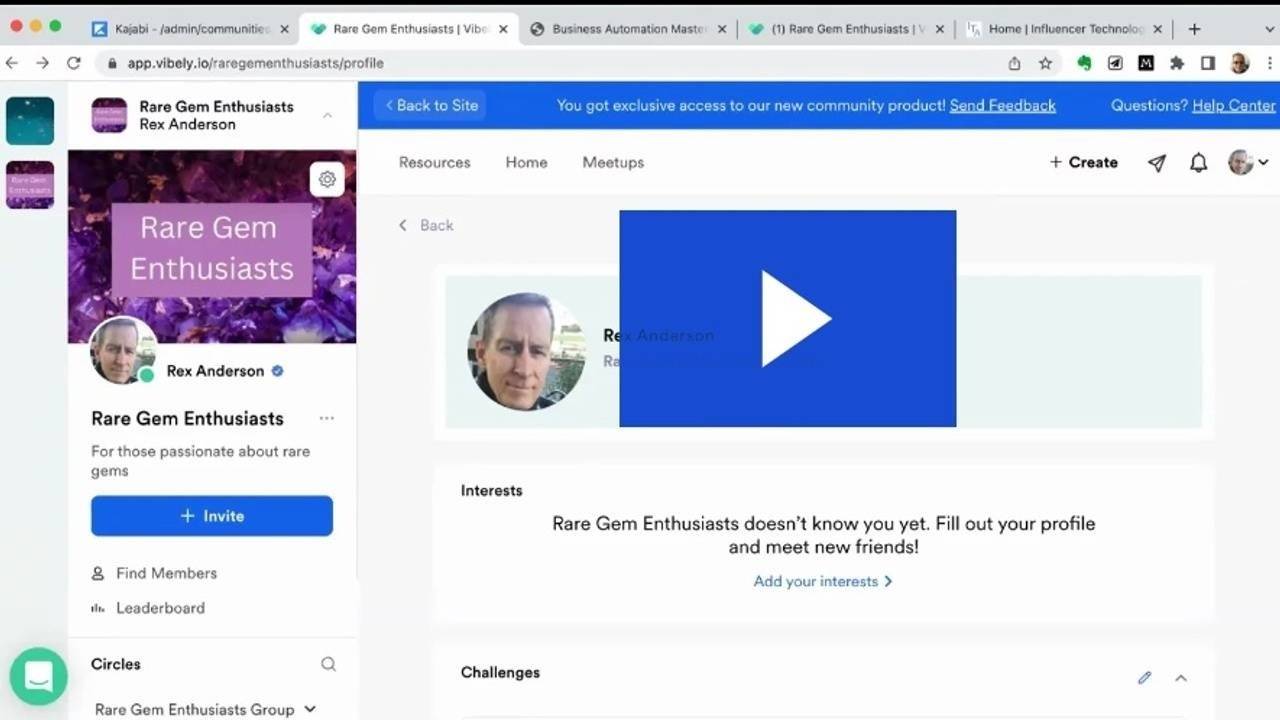The height and width of the screenshot is (720, 1280).
Task: Select Rare Gem Enthusiasts thumbnail in rail
Action: pos(30,185)
